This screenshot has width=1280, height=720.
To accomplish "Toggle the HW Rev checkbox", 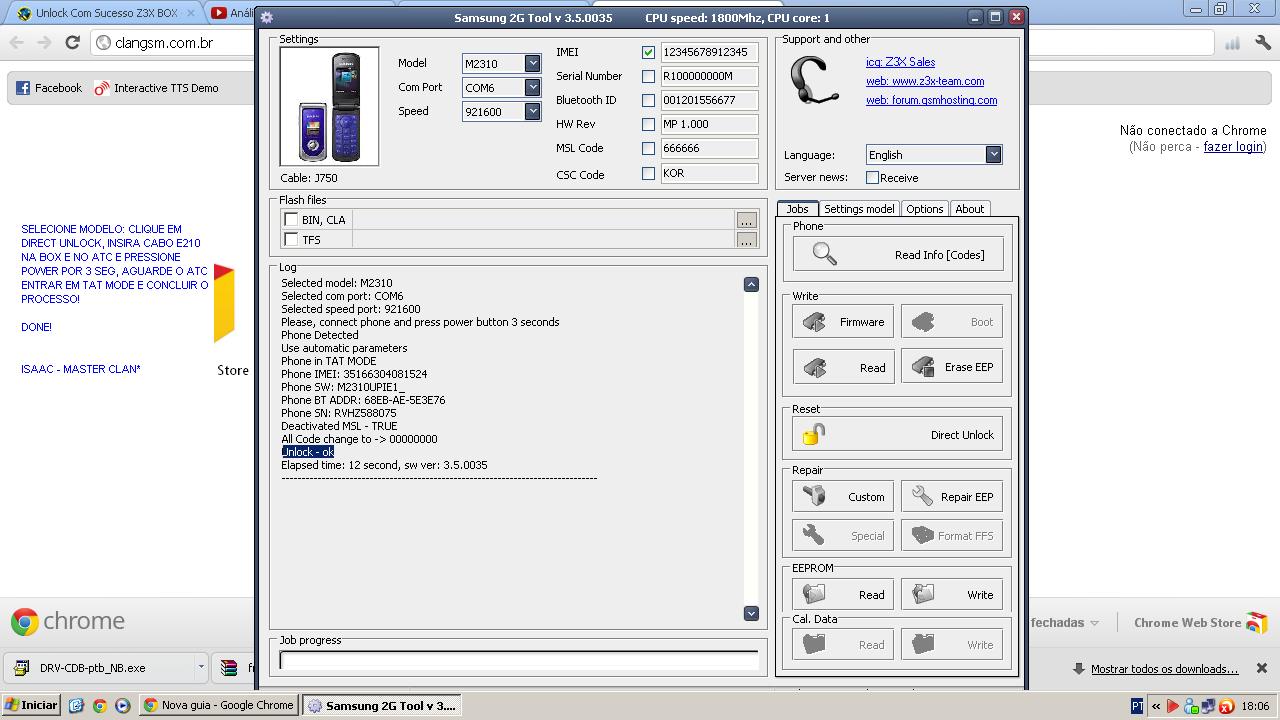I will (x=648, y=124).
